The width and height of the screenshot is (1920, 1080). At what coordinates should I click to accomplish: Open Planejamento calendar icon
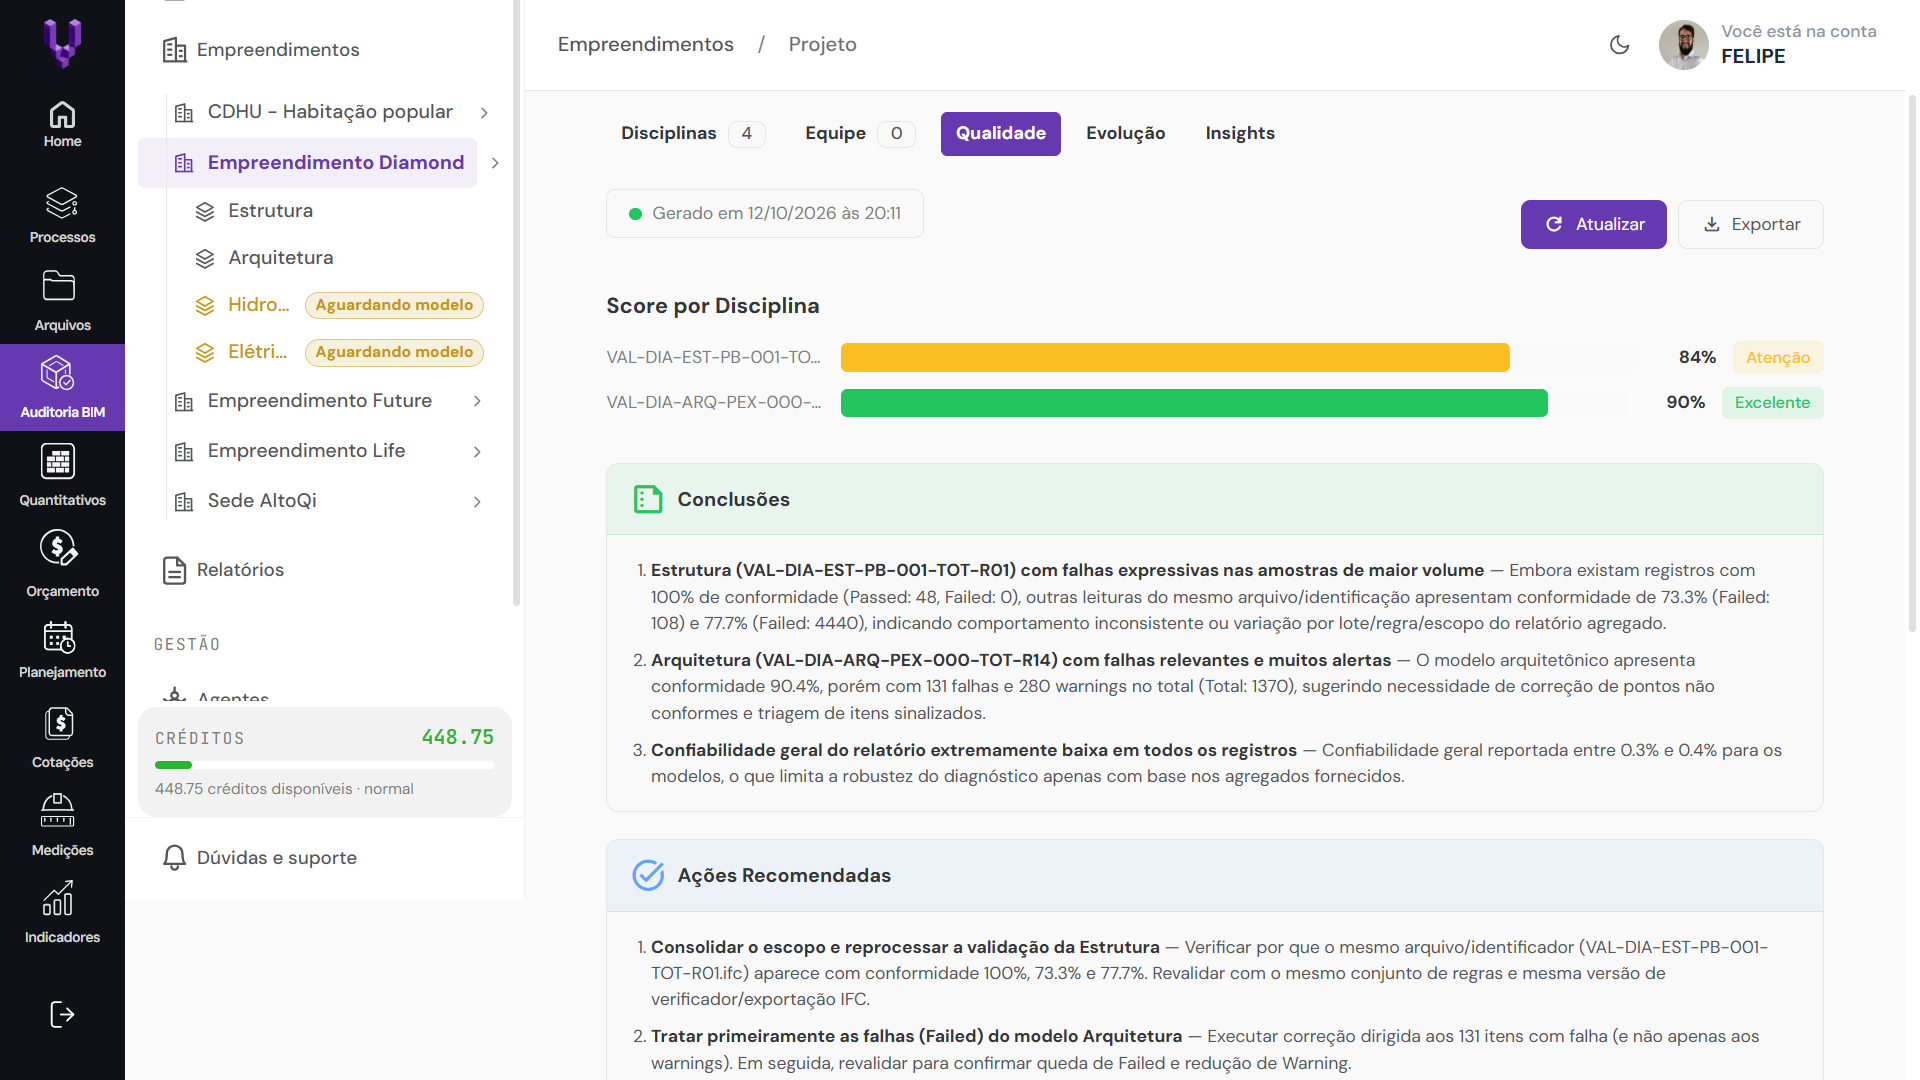(x=59, y=637)
